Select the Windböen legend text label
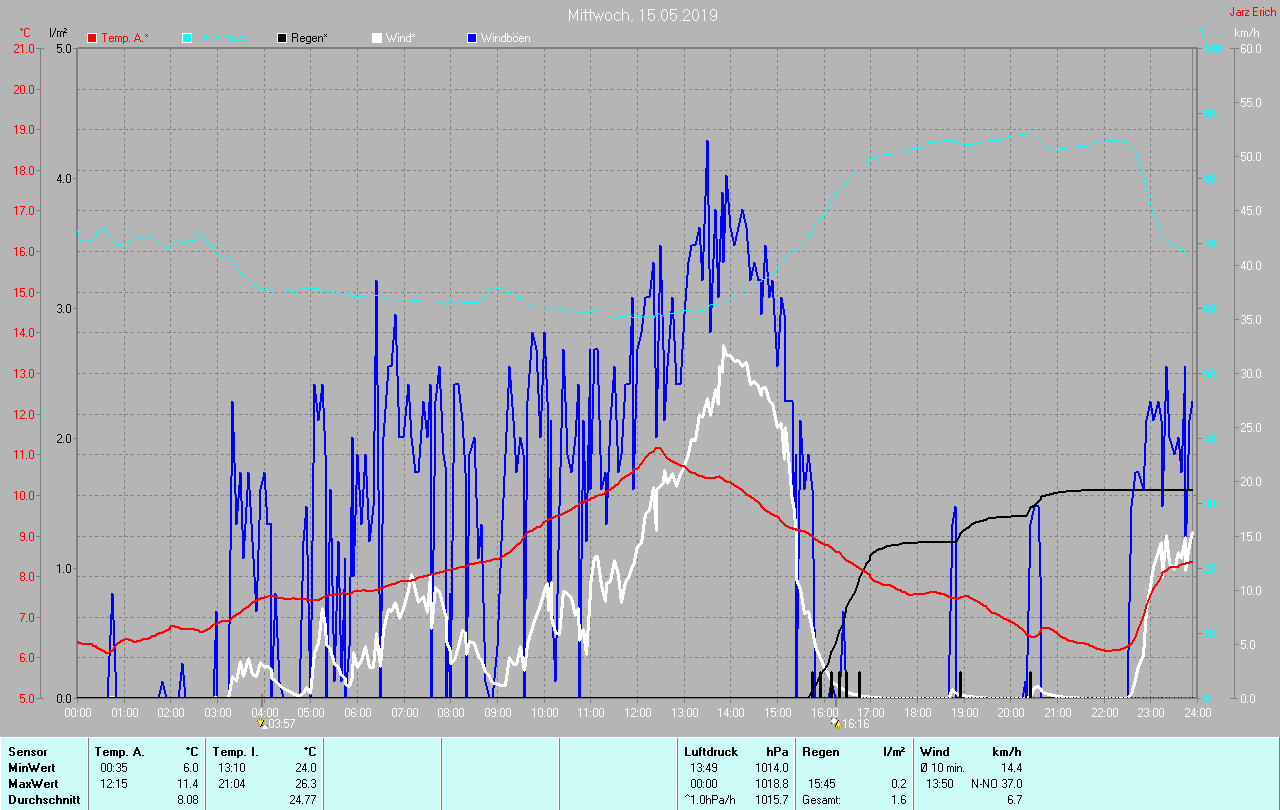Image resolution: width=1280 pixels, height=810 pixels. [505, 38]
